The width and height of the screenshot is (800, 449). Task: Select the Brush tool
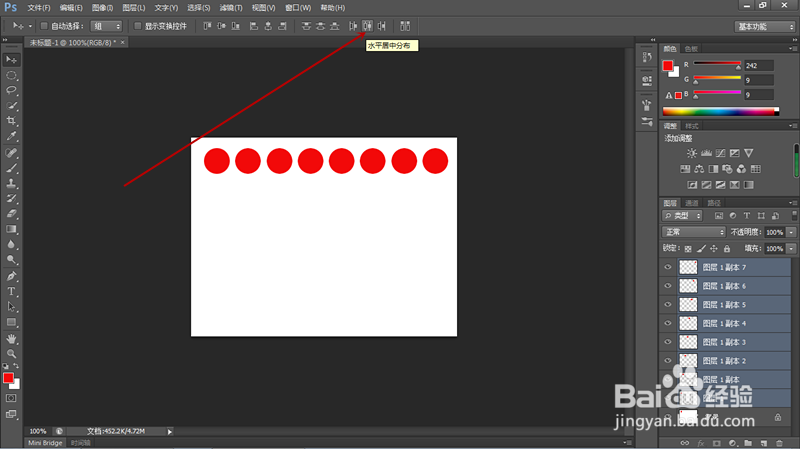pos(11,168)
